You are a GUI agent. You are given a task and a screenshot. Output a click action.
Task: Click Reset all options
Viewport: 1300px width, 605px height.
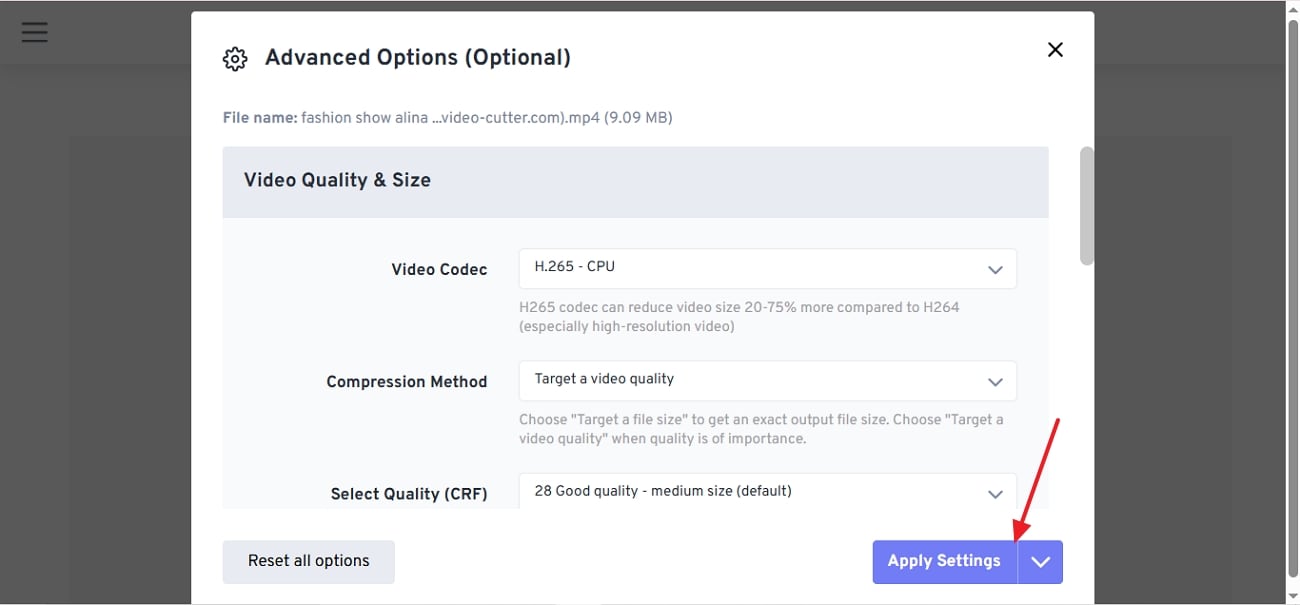(308, 561)
